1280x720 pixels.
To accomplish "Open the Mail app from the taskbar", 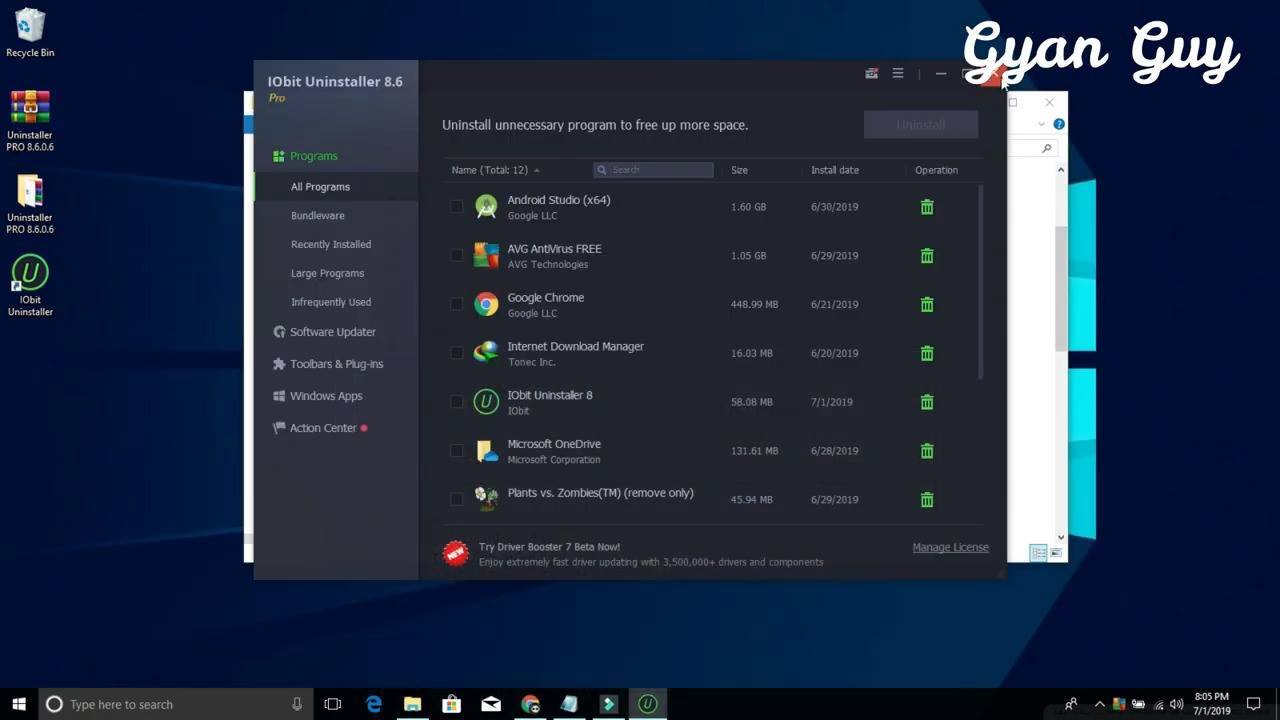I will click(491, 704).
